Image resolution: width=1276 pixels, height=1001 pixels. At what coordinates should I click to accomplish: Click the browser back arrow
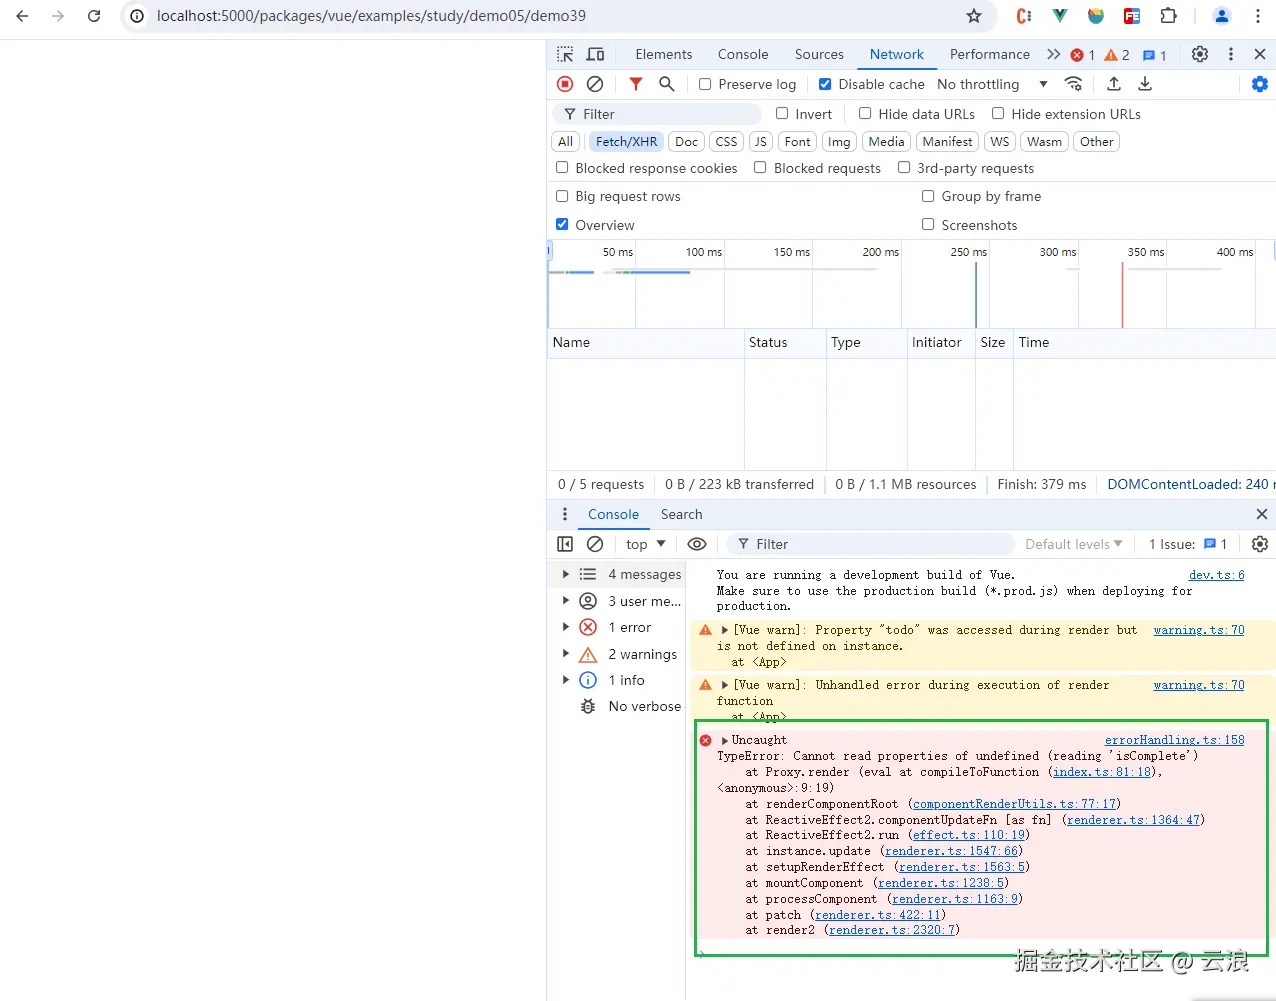coord(22,16)
